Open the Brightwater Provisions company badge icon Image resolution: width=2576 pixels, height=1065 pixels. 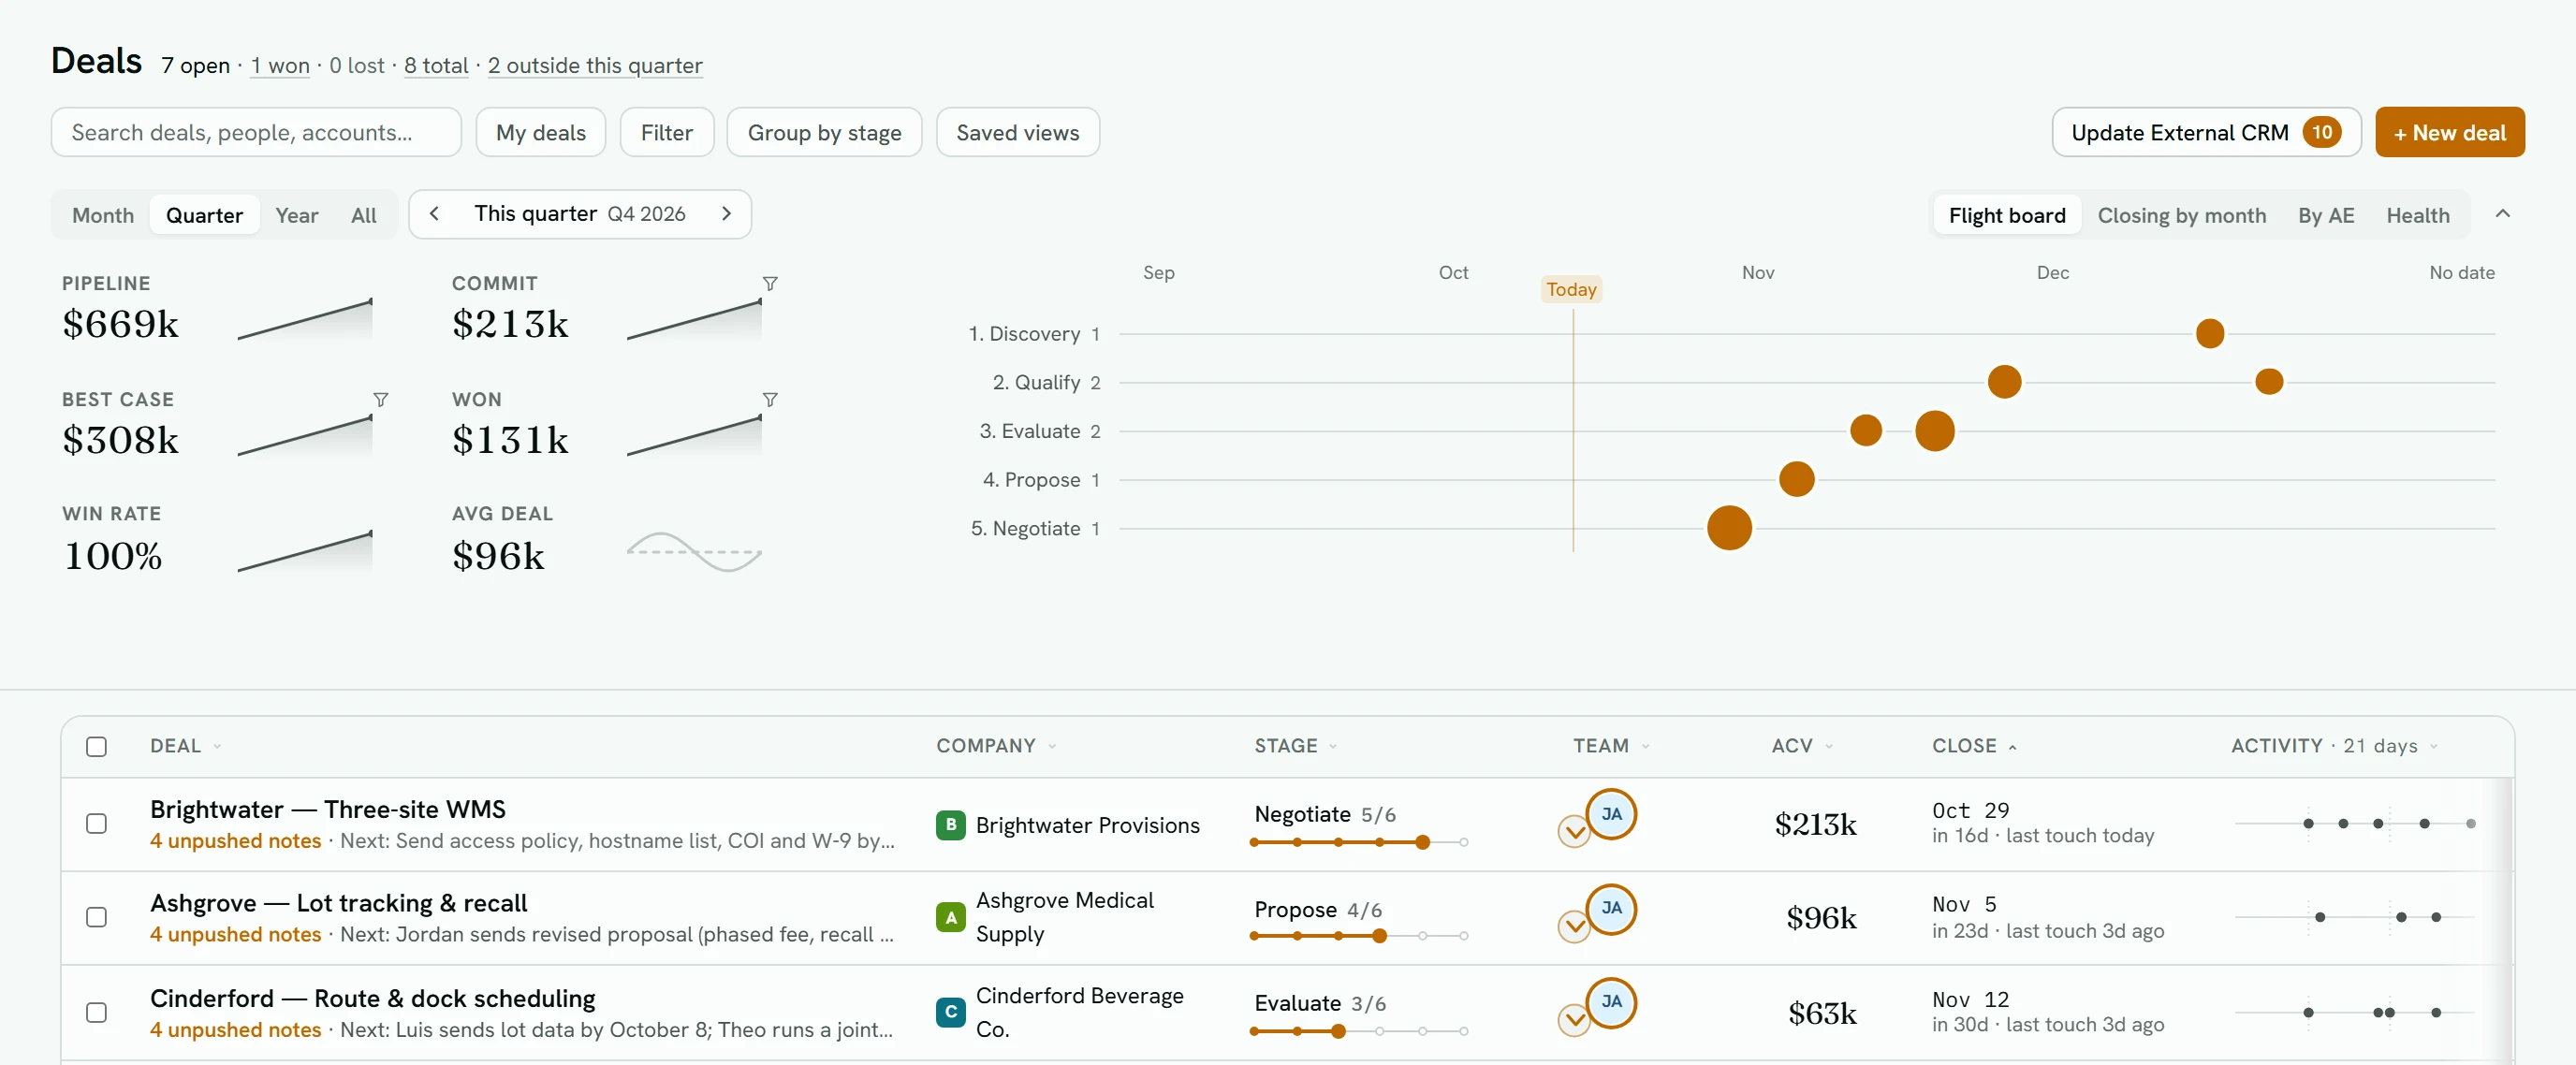click(x=950, y=825)
